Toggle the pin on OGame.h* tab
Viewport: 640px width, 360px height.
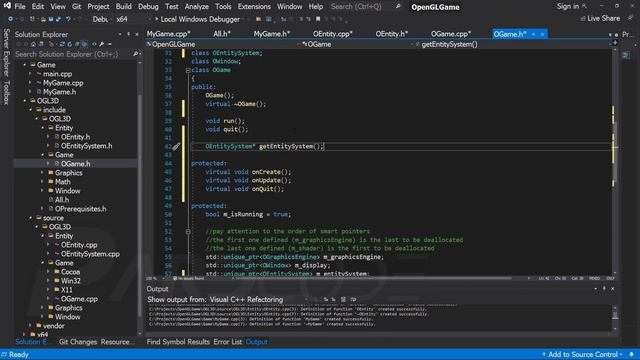click(x=533, y=34)
